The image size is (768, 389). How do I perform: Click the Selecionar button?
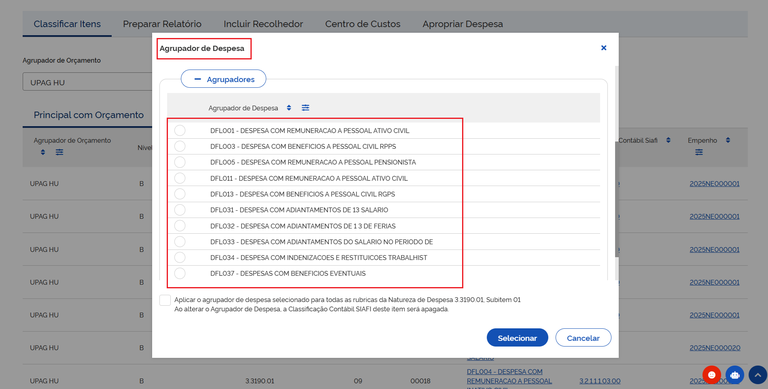tap(517, 338)
